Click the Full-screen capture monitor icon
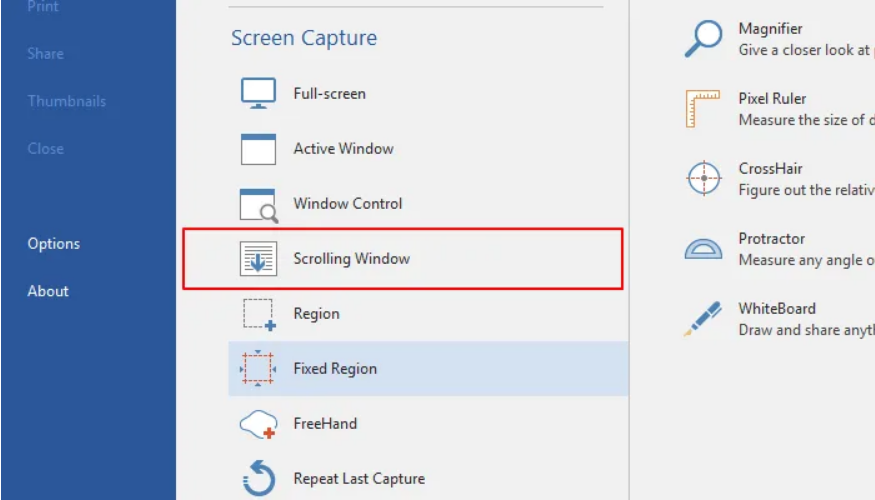The height and width of the screenshot is (500, 875). pyautogui.click(x=258, y=94)
